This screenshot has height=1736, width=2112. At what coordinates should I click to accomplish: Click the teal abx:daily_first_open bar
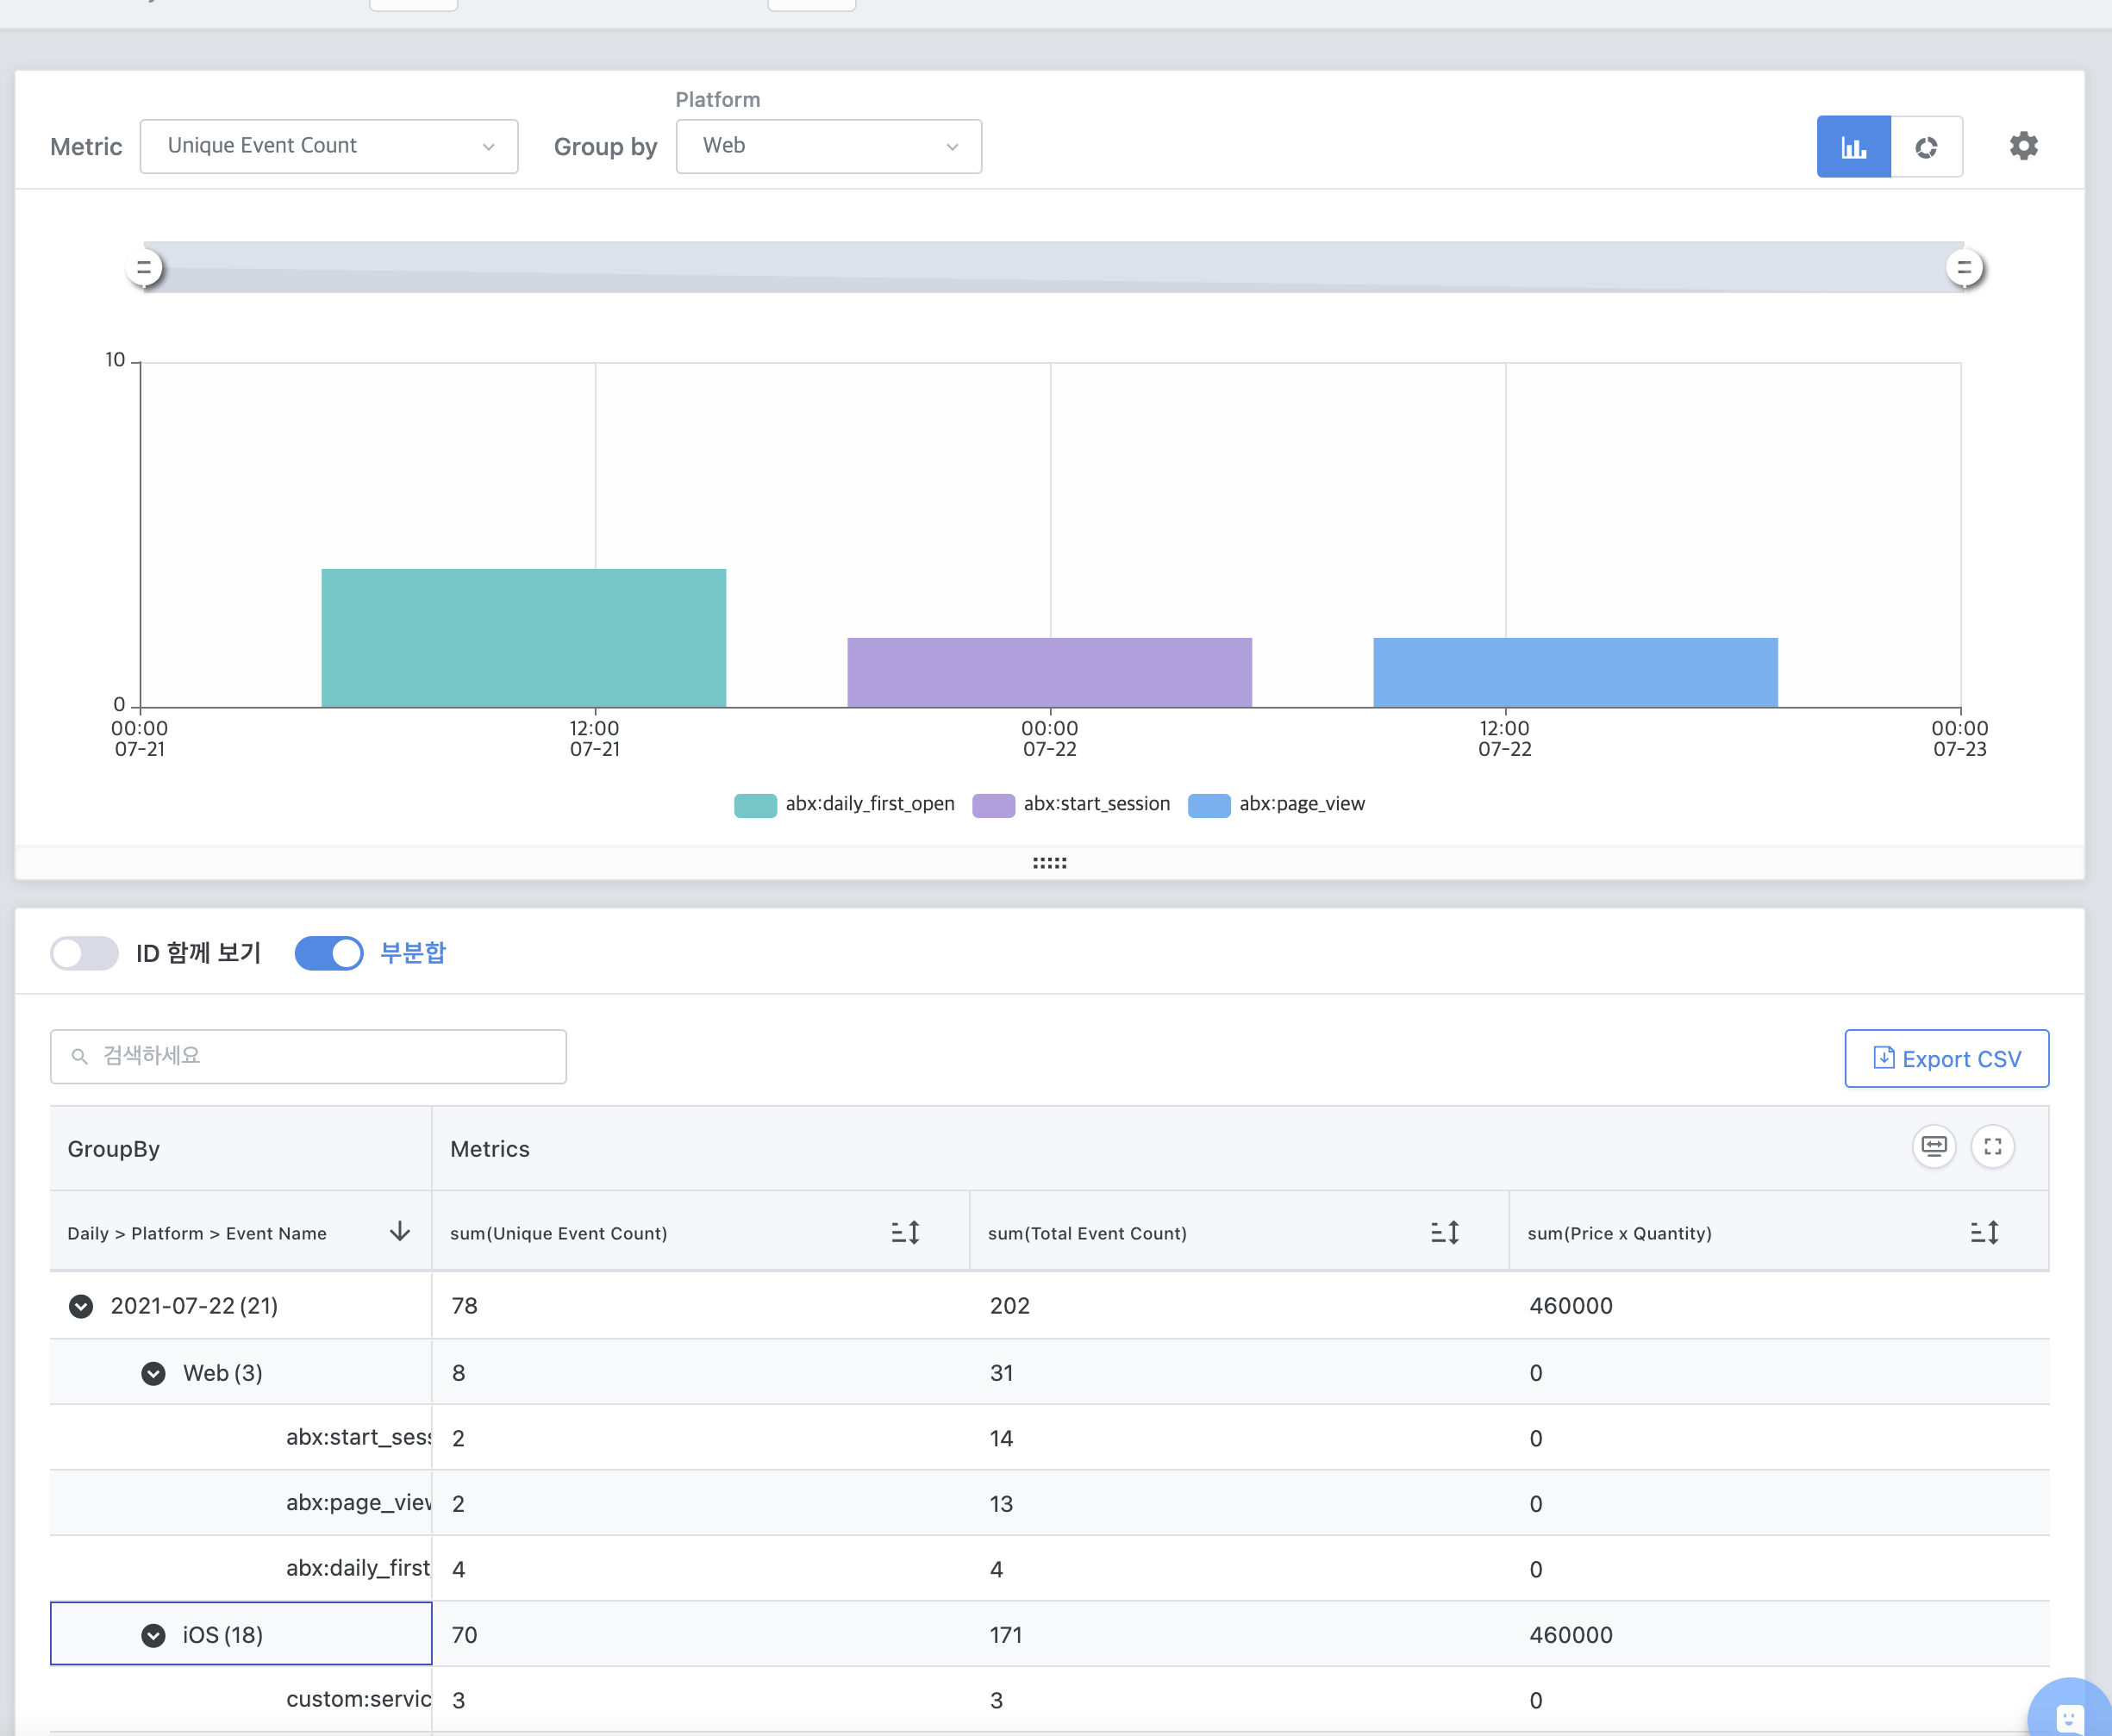[x=524, y=638]
